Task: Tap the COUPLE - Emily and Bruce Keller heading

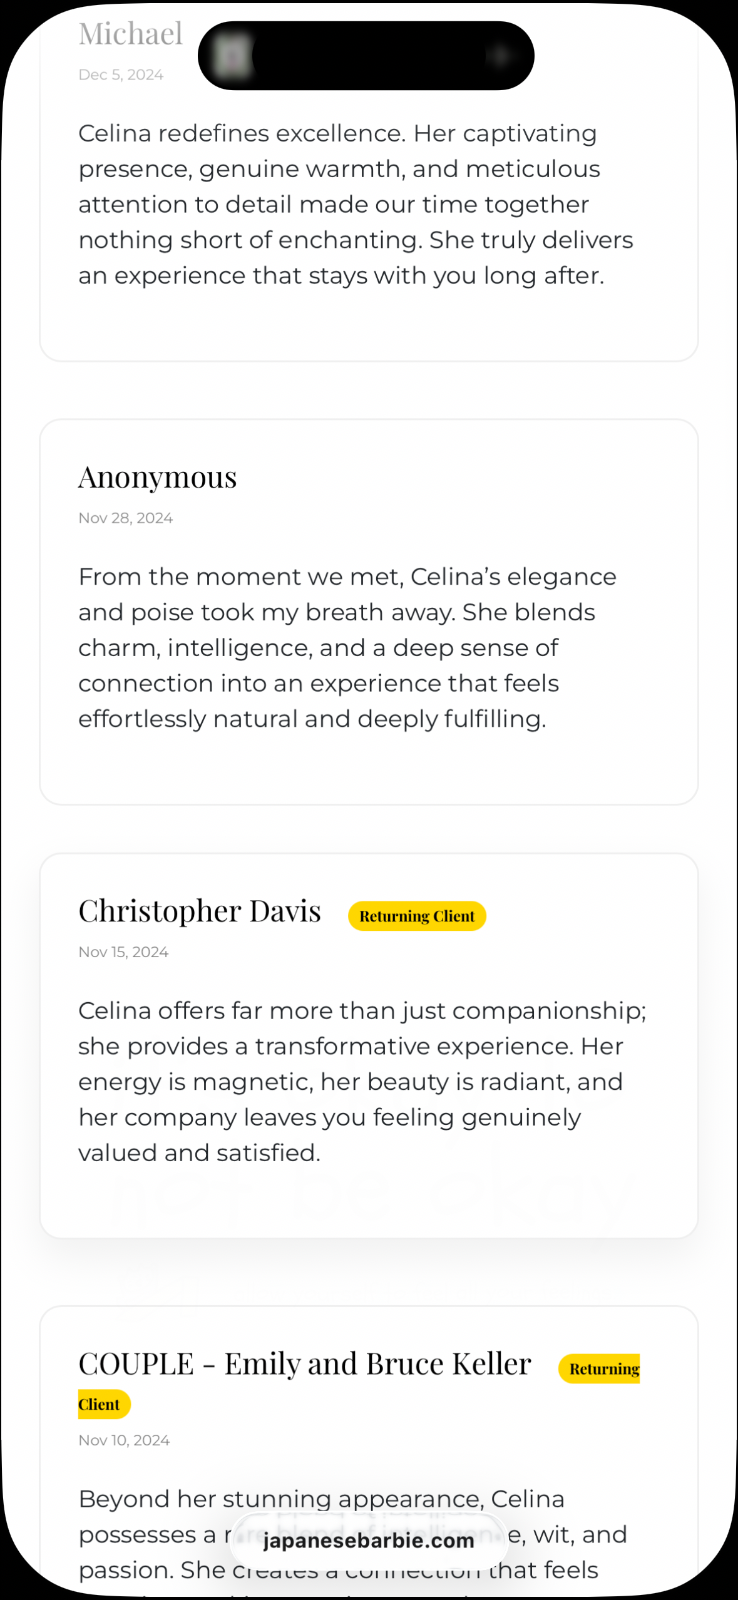Action: tap(305, 1364)
